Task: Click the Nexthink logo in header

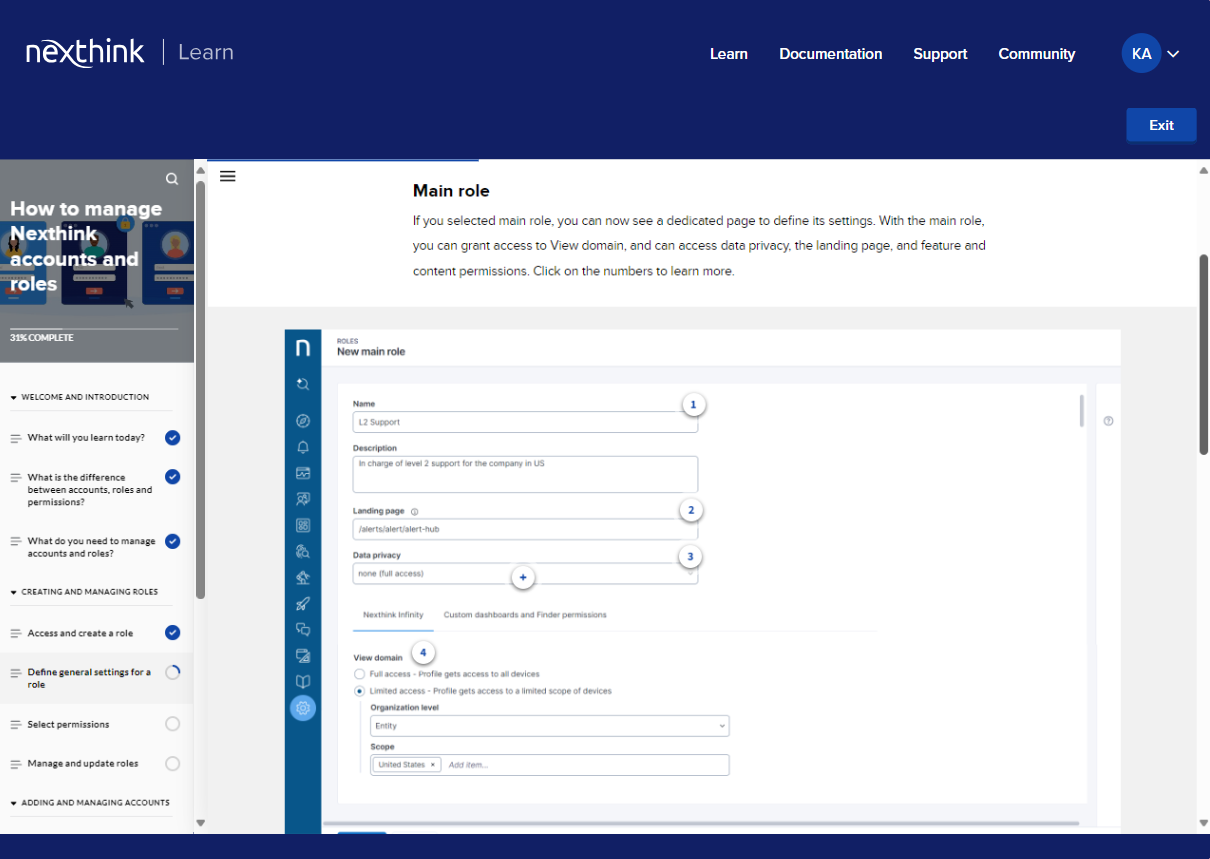Action: (x=85, y=52)
